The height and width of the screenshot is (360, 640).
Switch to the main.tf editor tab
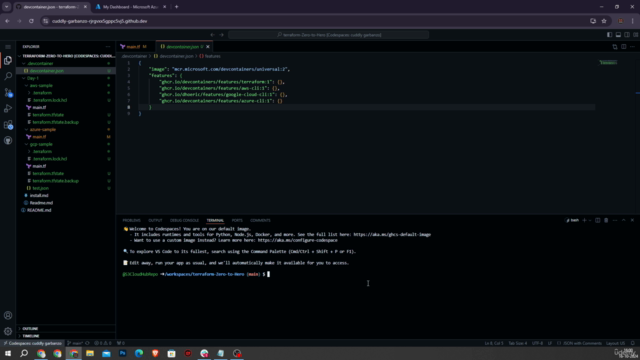pos(133,47)
